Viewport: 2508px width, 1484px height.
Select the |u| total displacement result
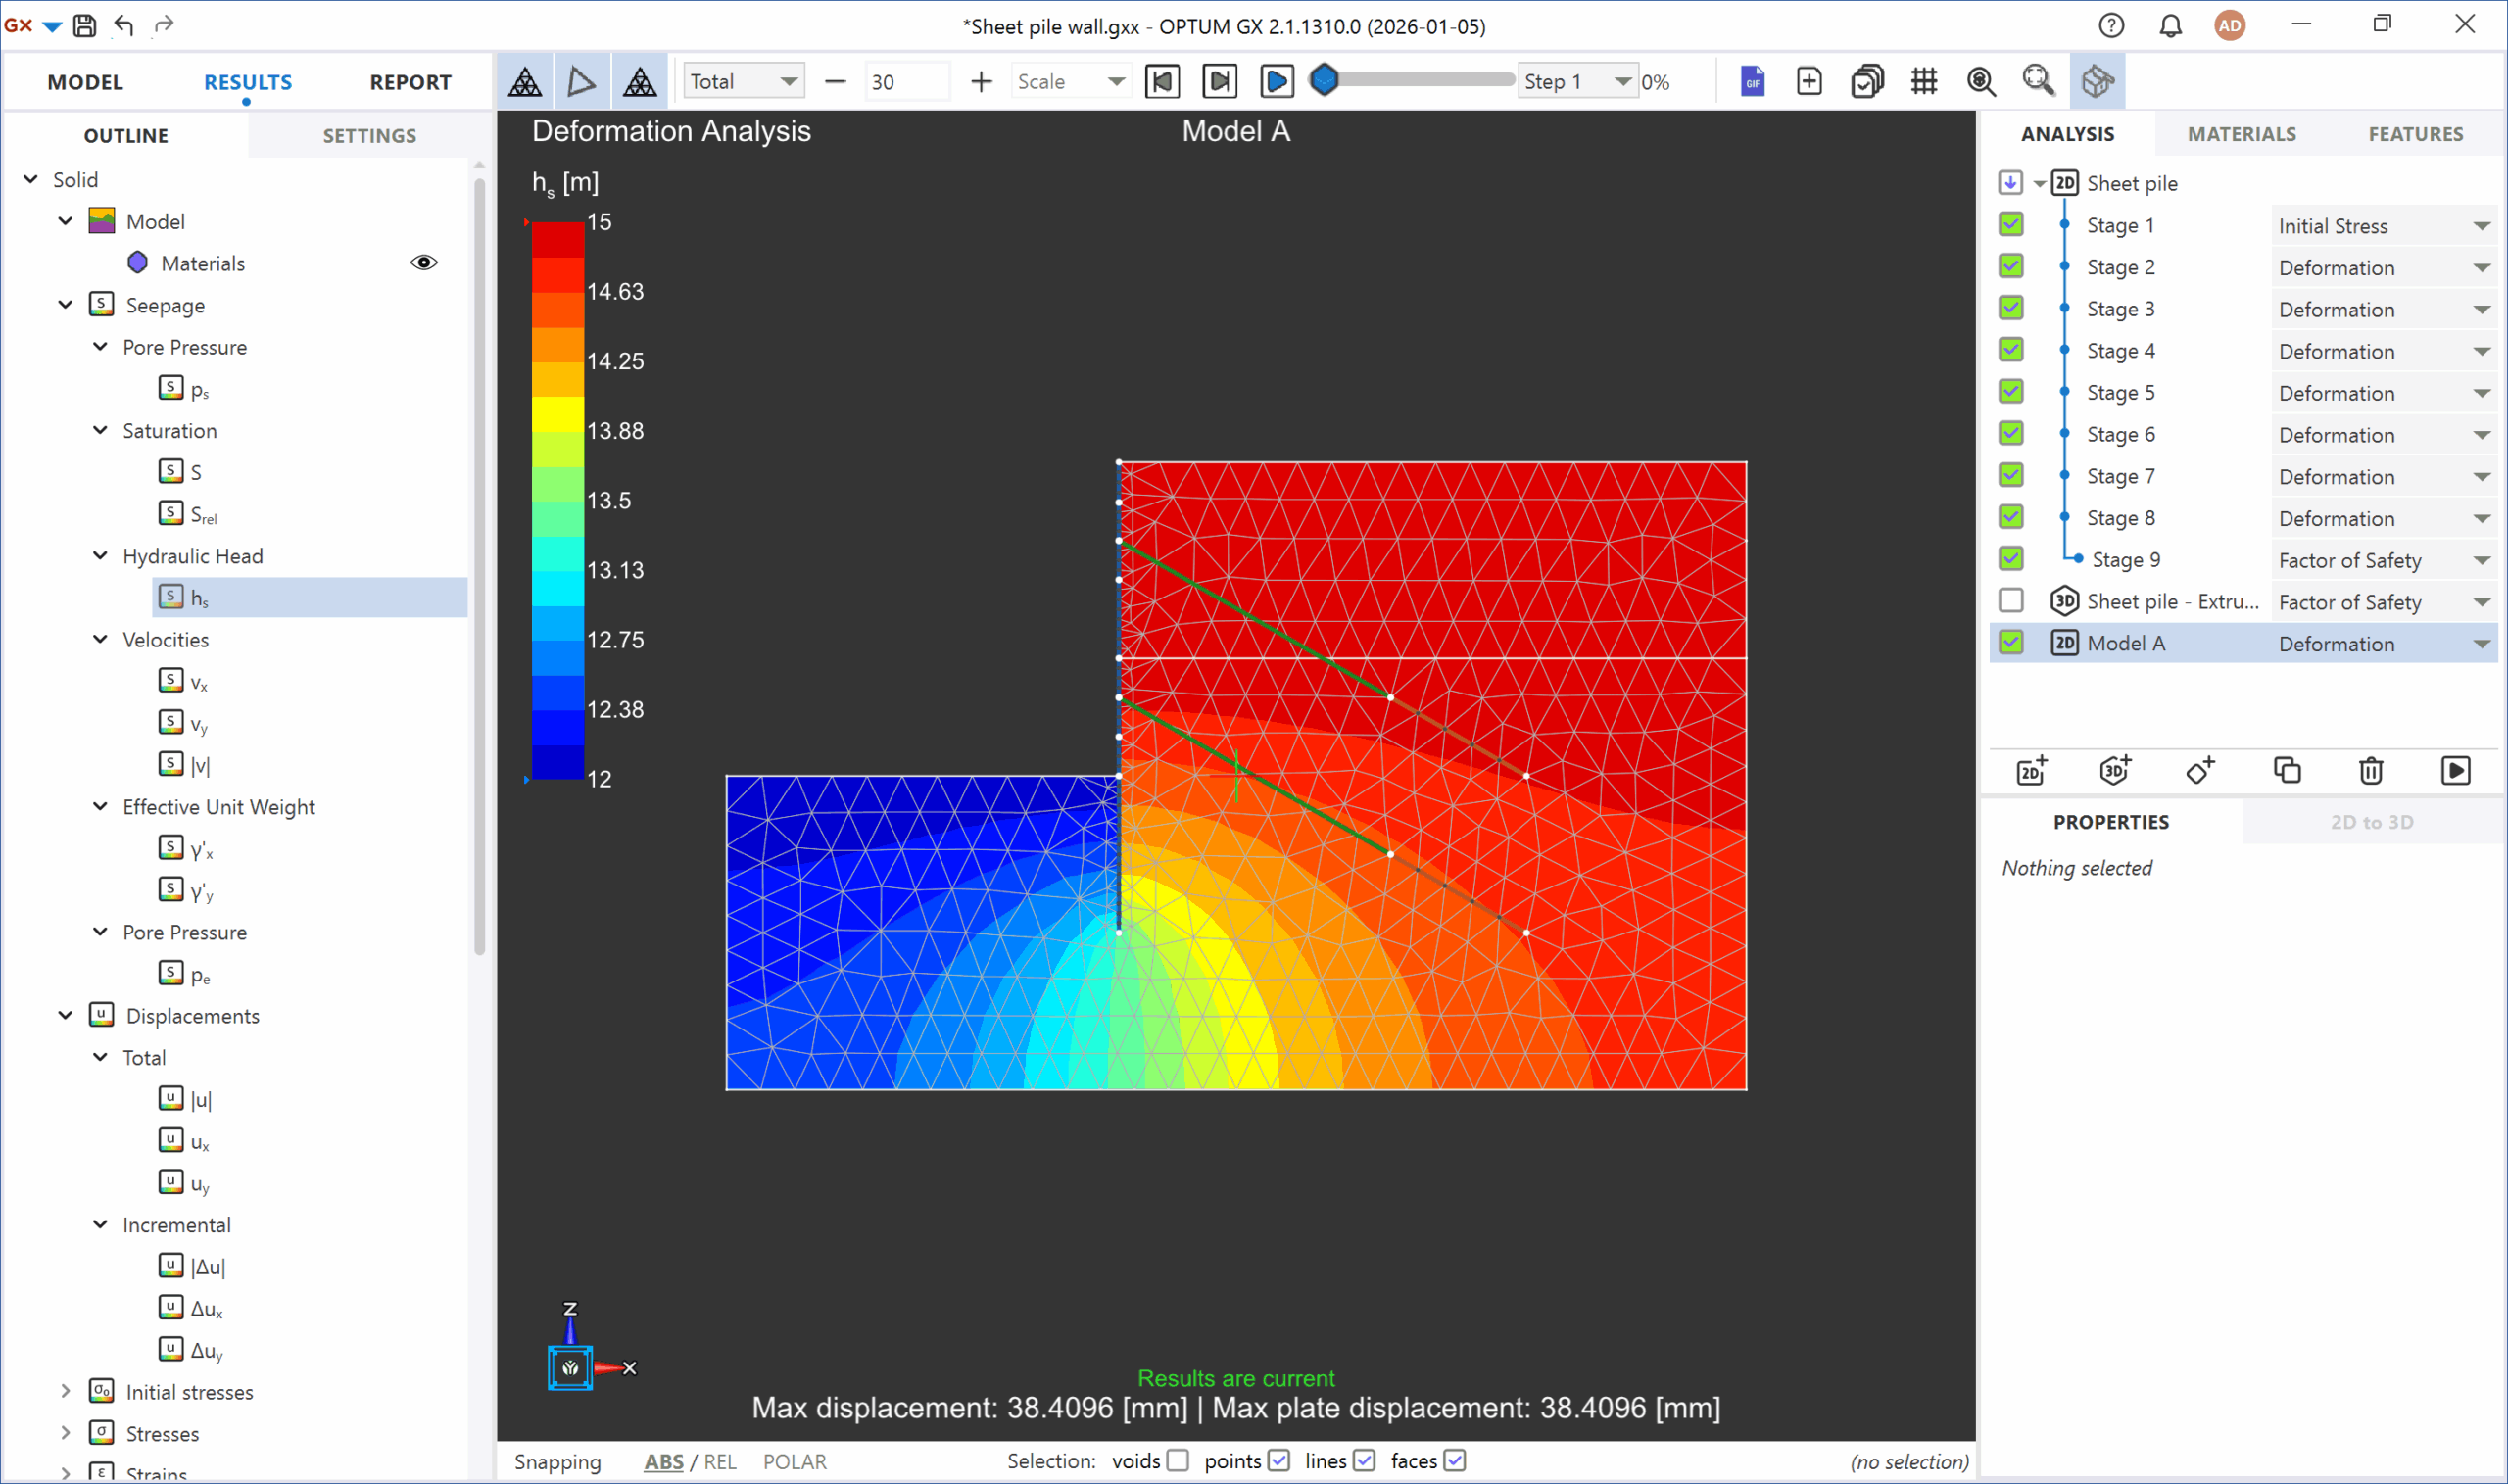[200, 1099]
